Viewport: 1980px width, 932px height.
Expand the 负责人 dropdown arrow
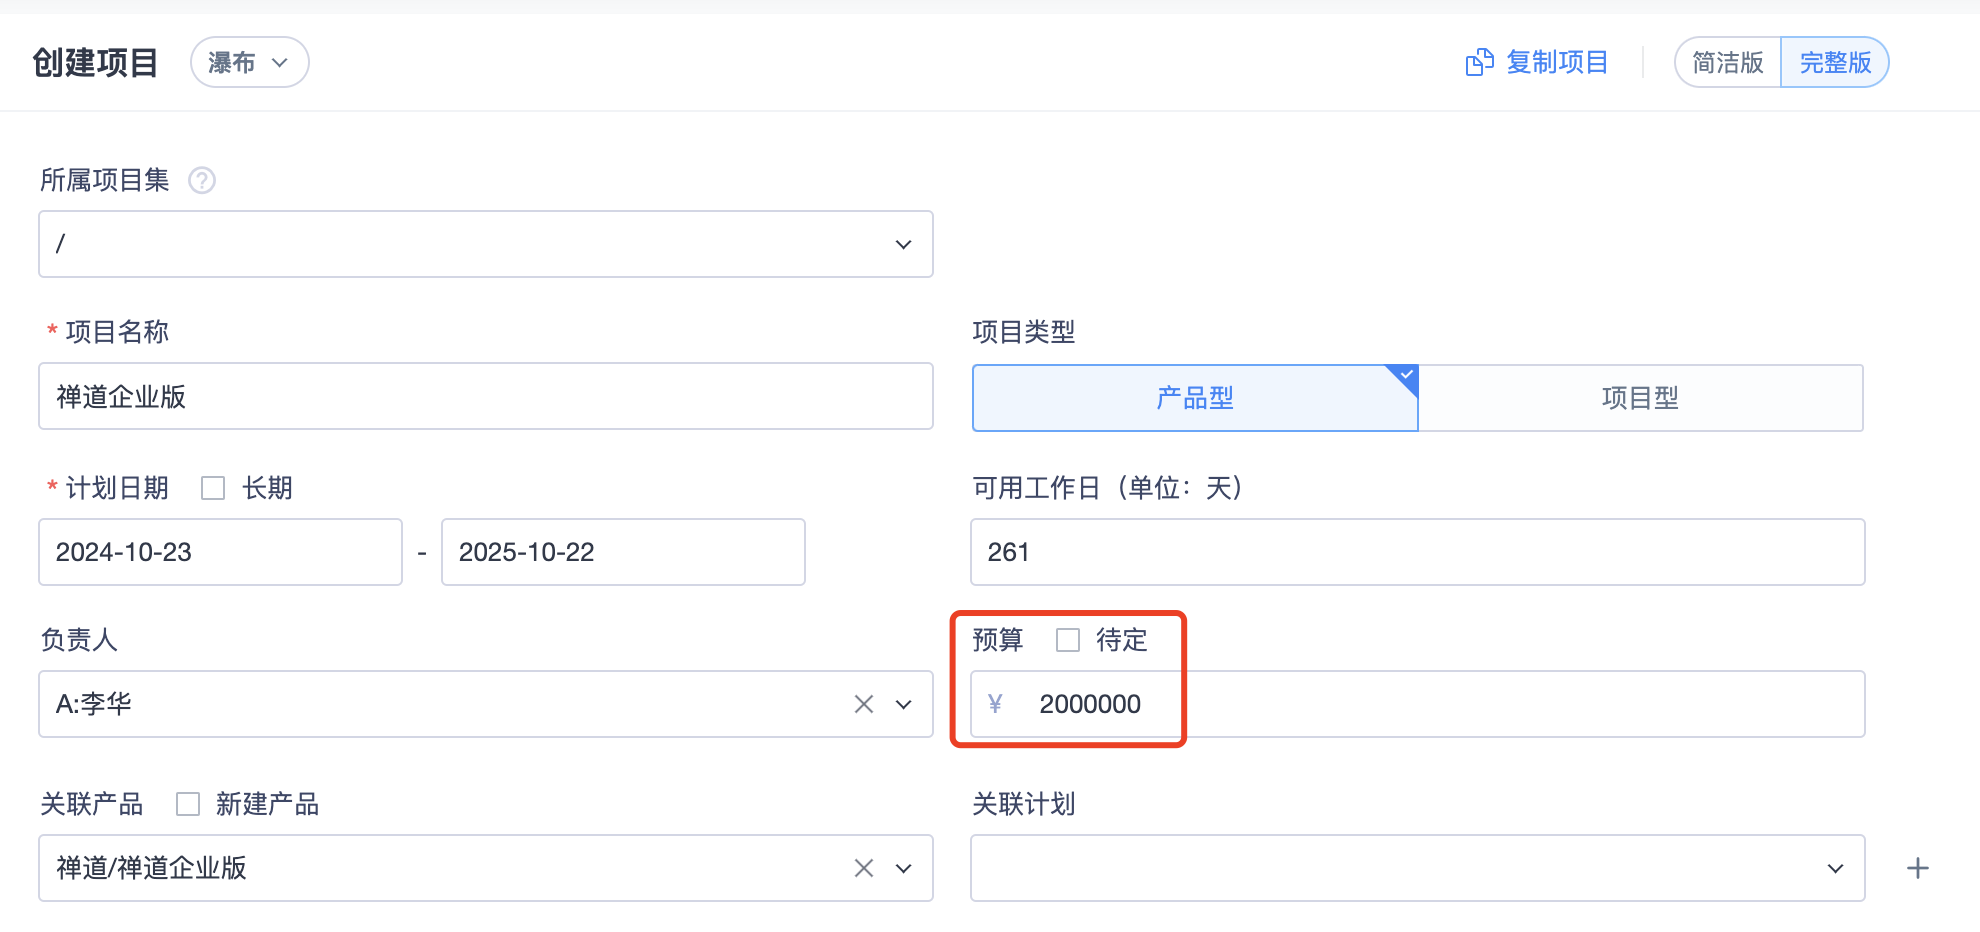(904, 704)
